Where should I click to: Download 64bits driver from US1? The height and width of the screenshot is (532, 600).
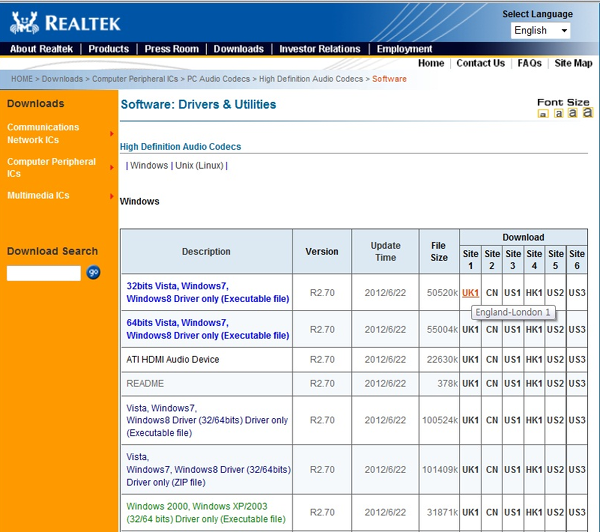pyautogui.click(x=512, y=330)
